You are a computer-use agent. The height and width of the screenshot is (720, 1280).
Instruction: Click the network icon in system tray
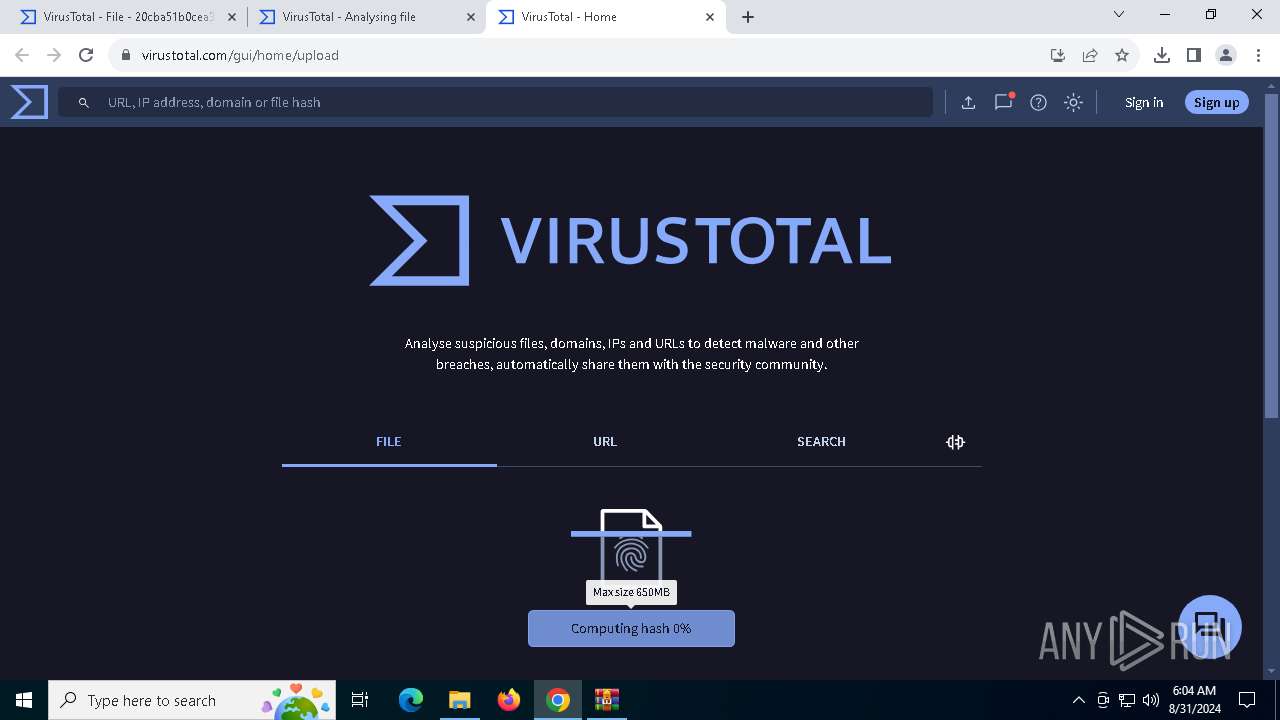[x=1127, y=700]
